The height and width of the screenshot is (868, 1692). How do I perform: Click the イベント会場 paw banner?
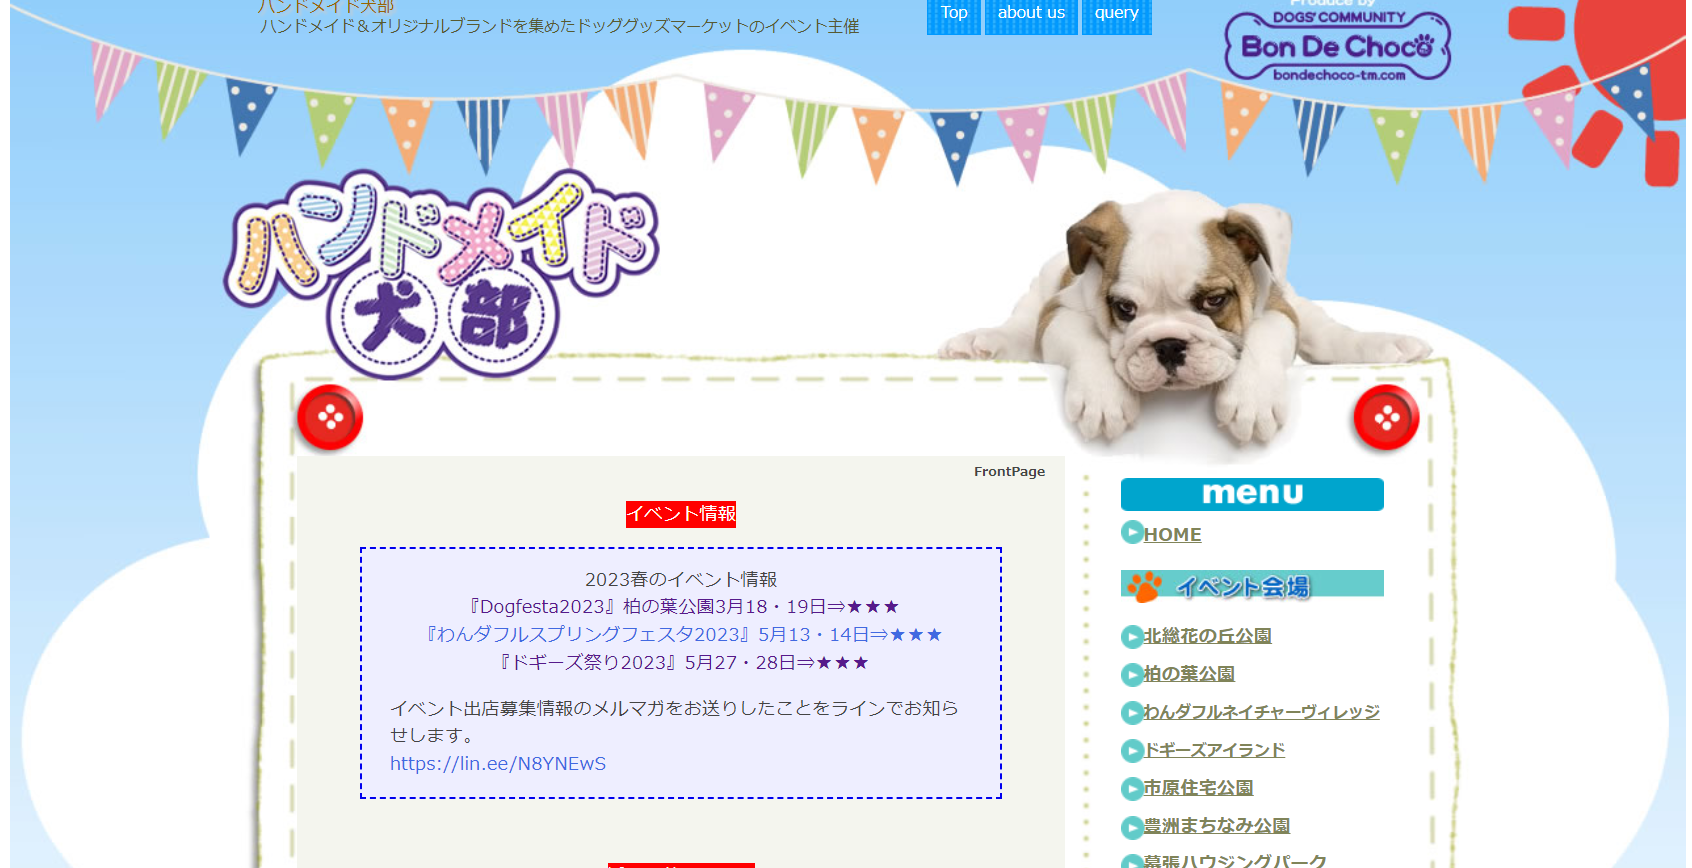tap(1252, 585)
